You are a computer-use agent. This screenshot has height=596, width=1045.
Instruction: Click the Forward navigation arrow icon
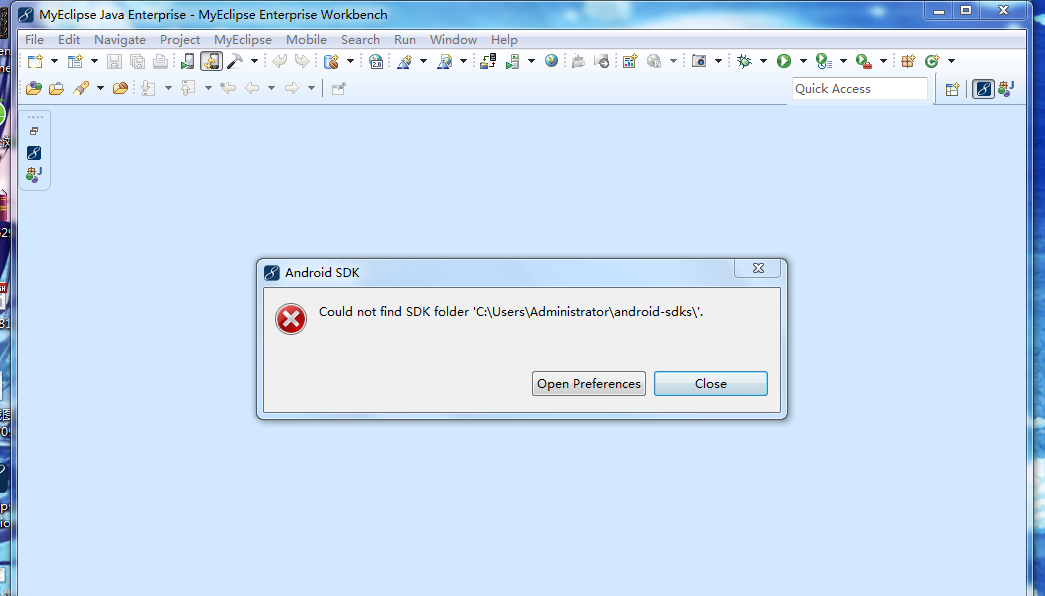tap(292, 88)
